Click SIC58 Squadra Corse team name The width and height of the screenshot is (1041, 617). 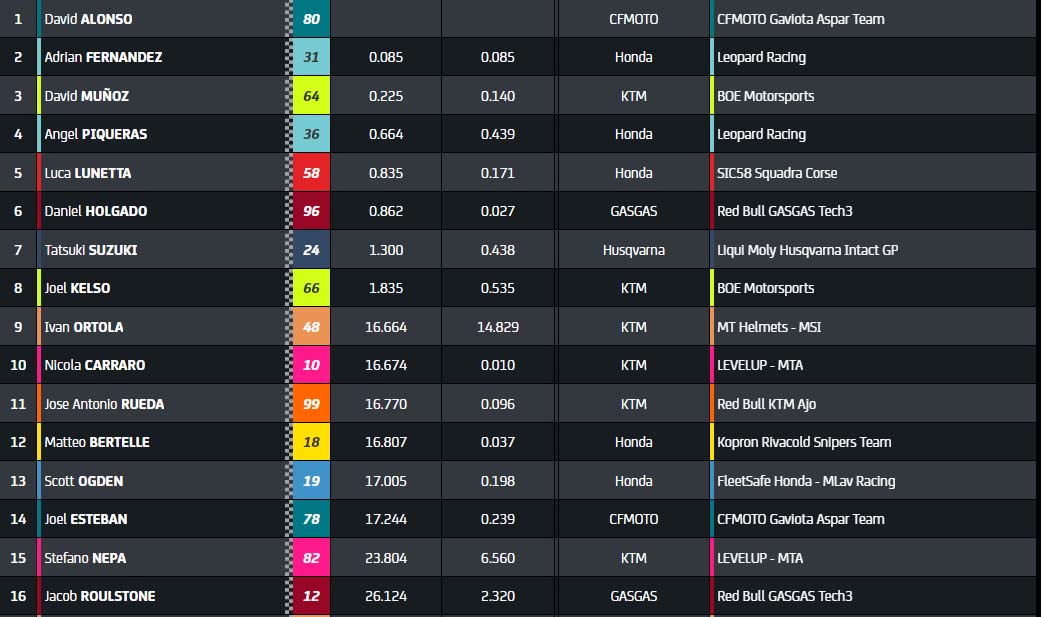click(777, 173)
